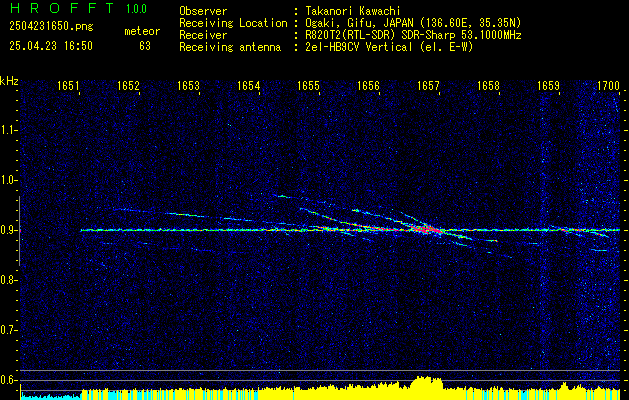
Task: Click the version number 1.0.0
Action: coord(136,9)
